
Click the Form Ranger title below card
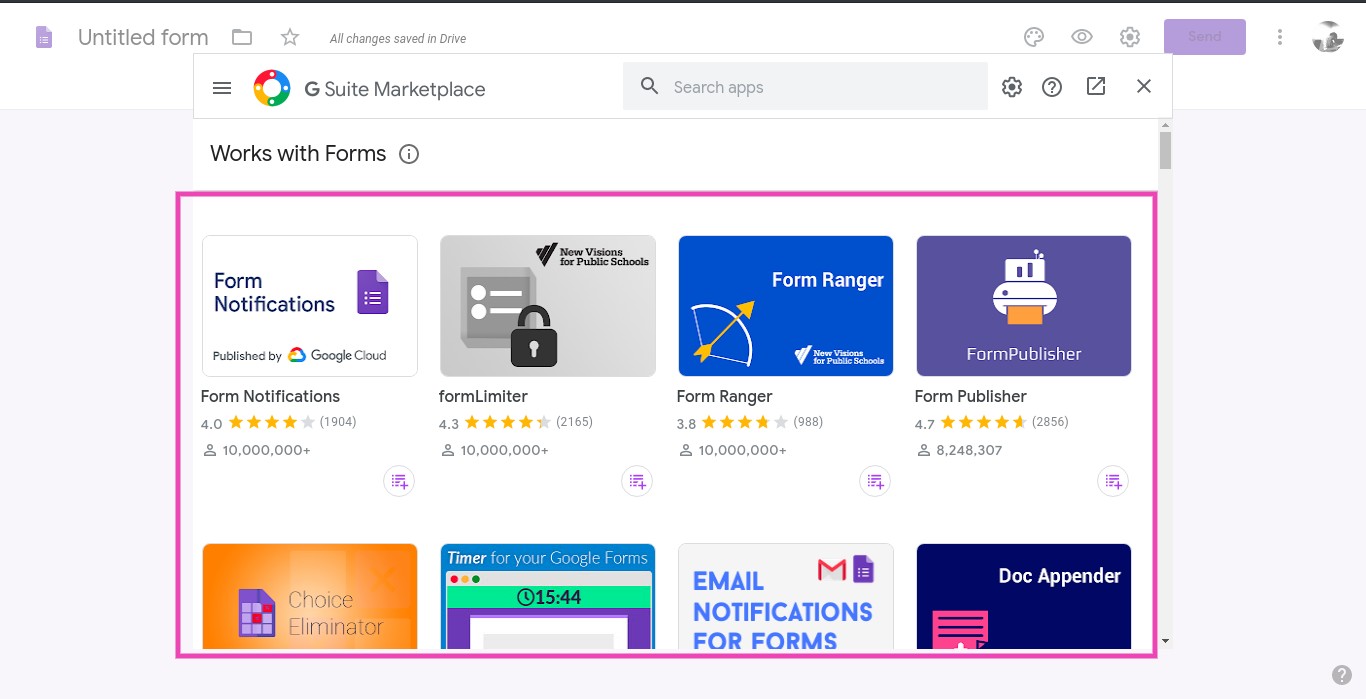[x=725, y=396]
